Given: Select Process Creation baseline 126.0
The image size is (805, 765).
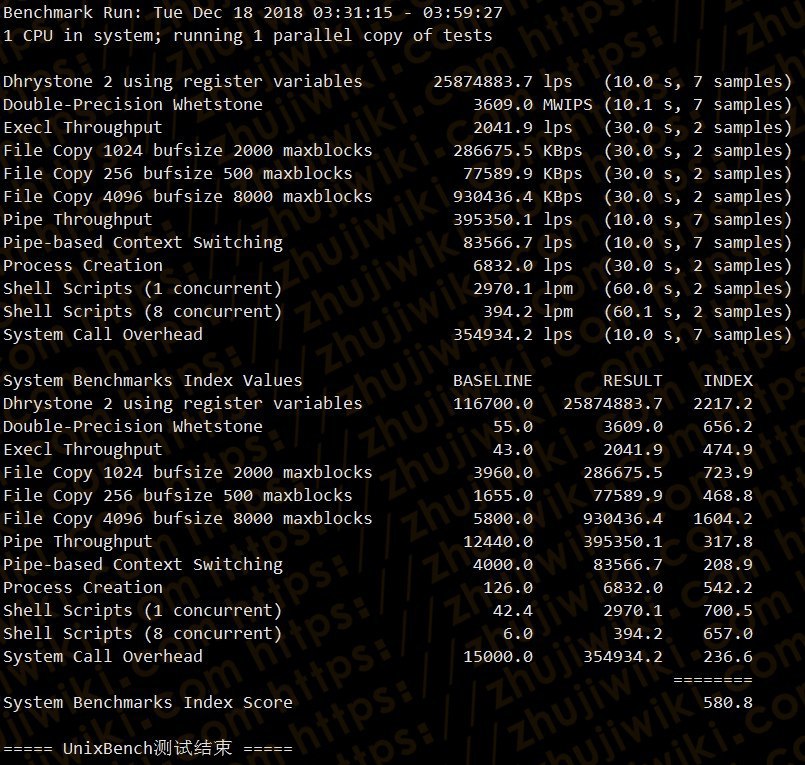Looking at the screenshot, I should point(508,587).
